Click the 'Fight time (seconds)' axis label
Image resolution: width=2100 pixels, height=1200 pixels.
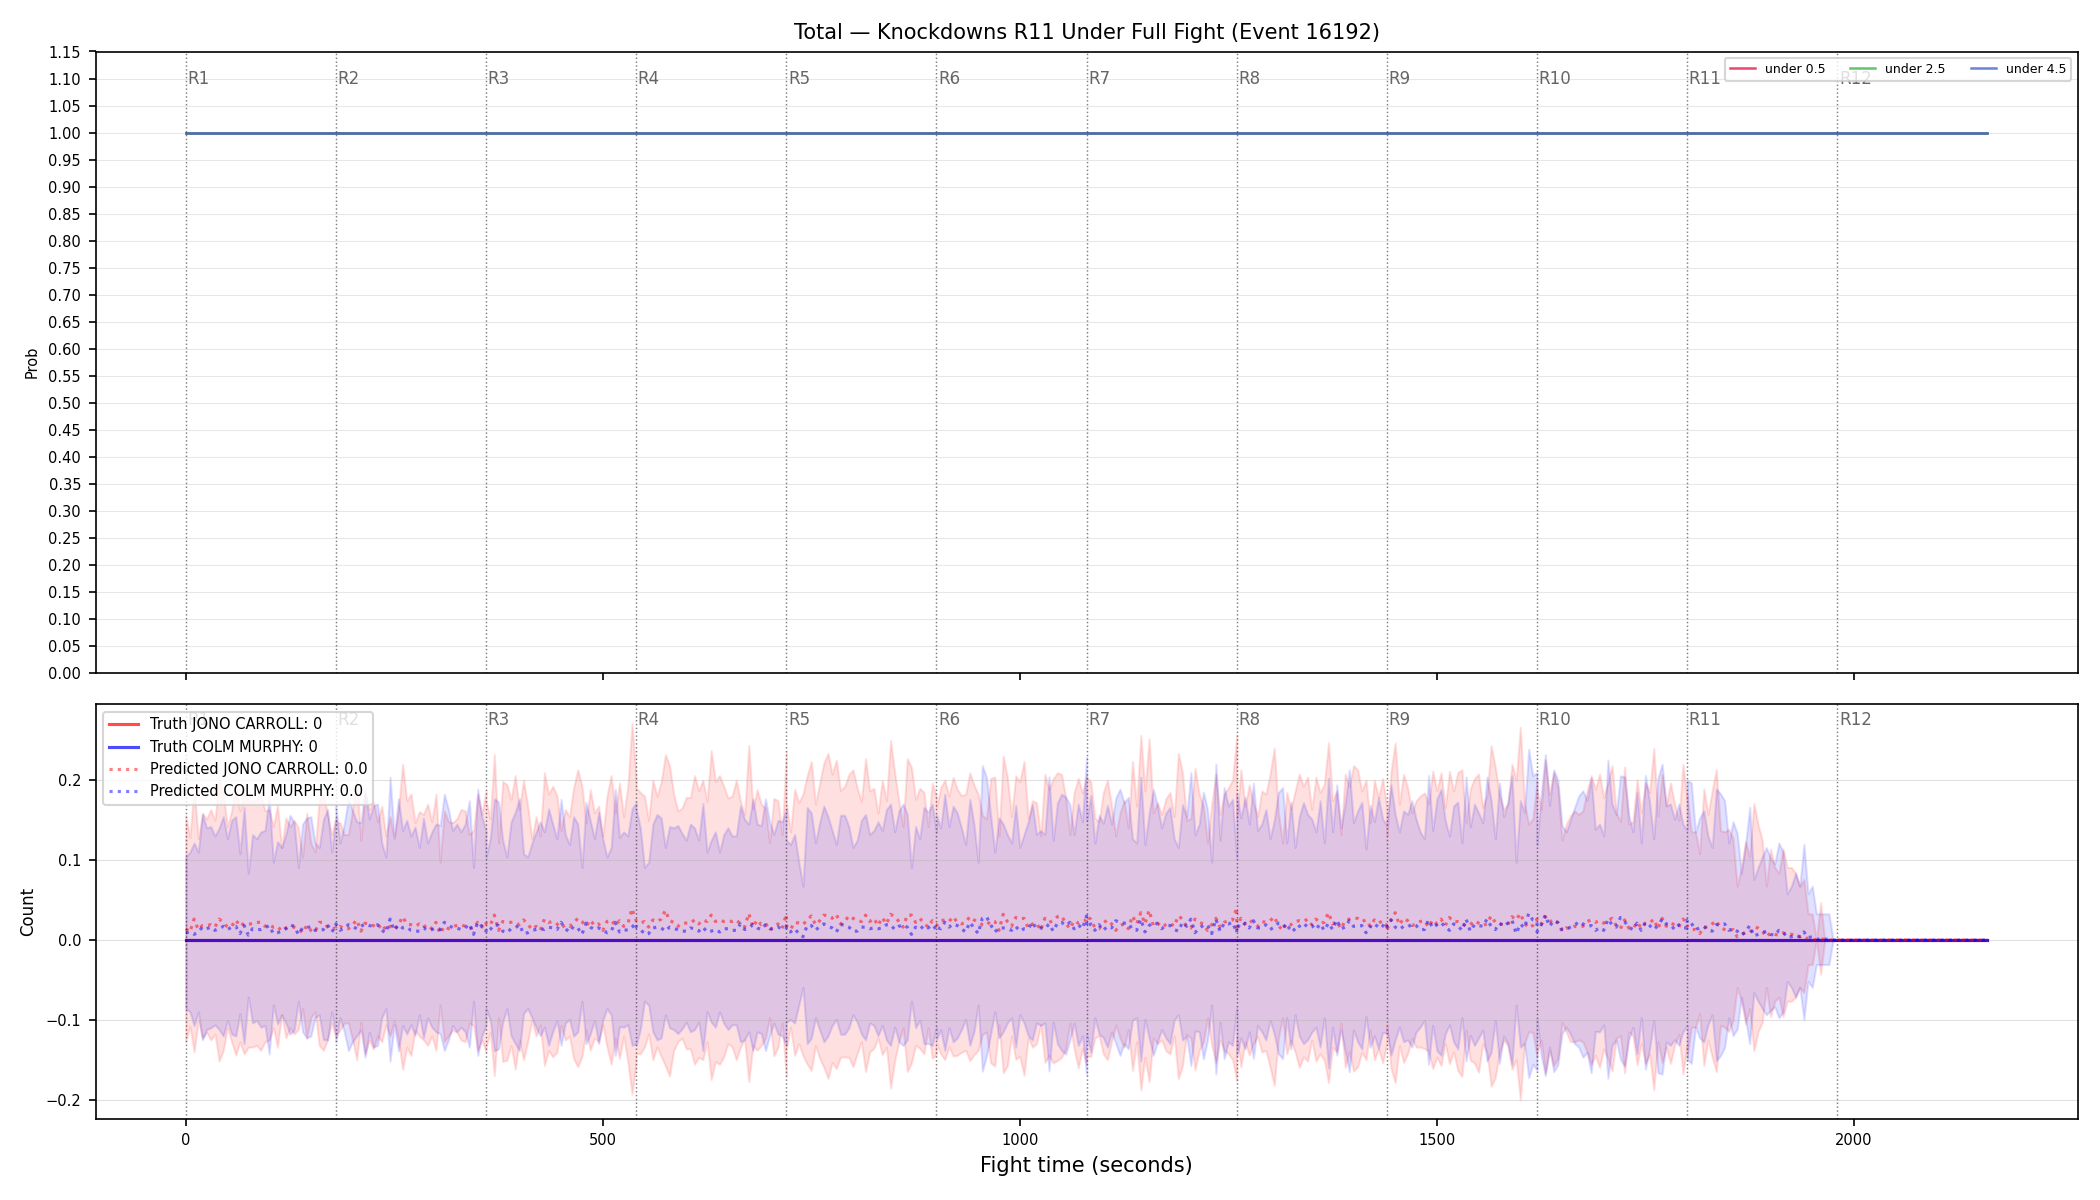click(x=1086, y=1165)
